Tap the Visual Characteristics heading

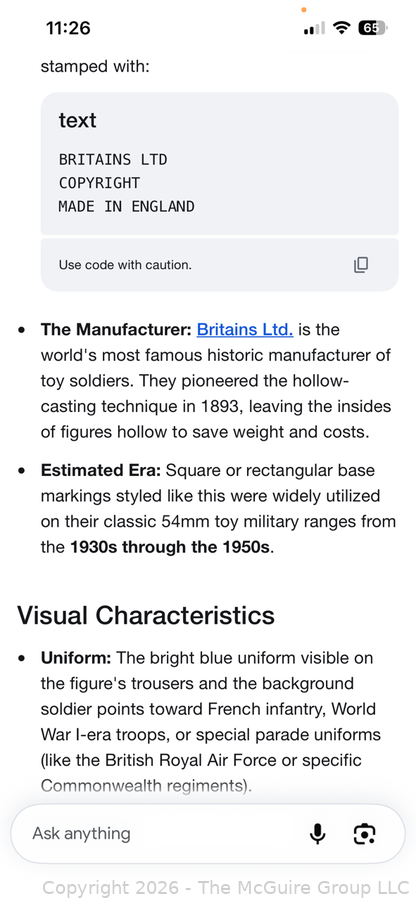pos(146,615)
